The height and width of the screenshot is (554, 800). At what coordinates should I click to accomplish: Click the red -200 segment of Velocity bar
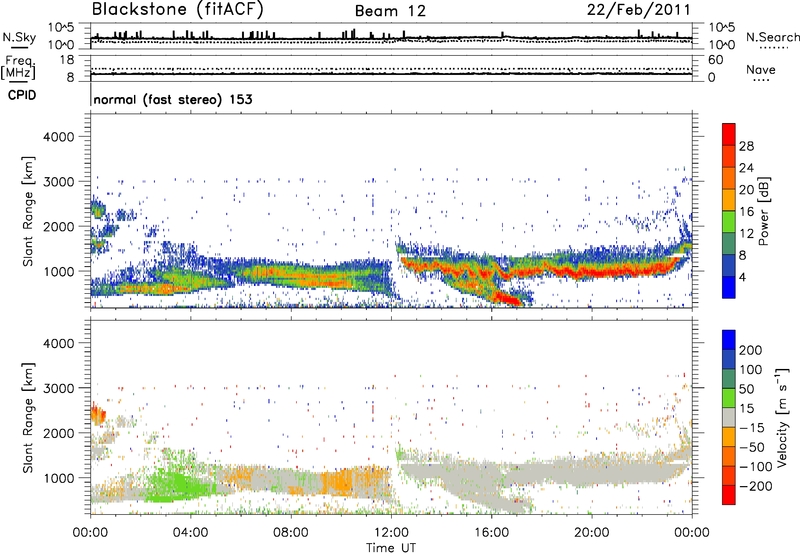click(729, 495)
